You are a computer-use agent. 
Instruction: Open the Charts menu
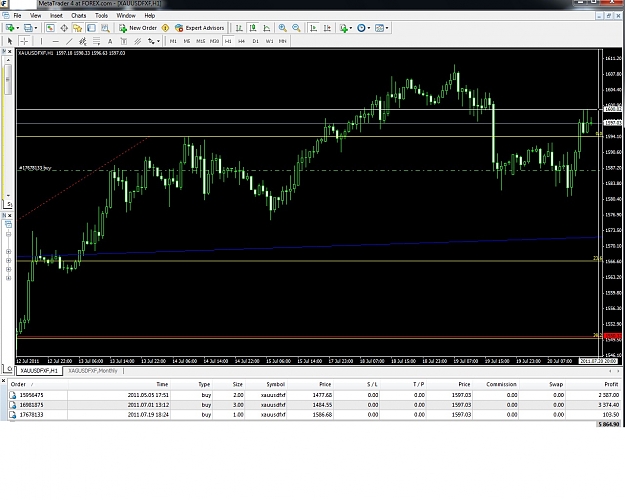click(x=79, y=16)
